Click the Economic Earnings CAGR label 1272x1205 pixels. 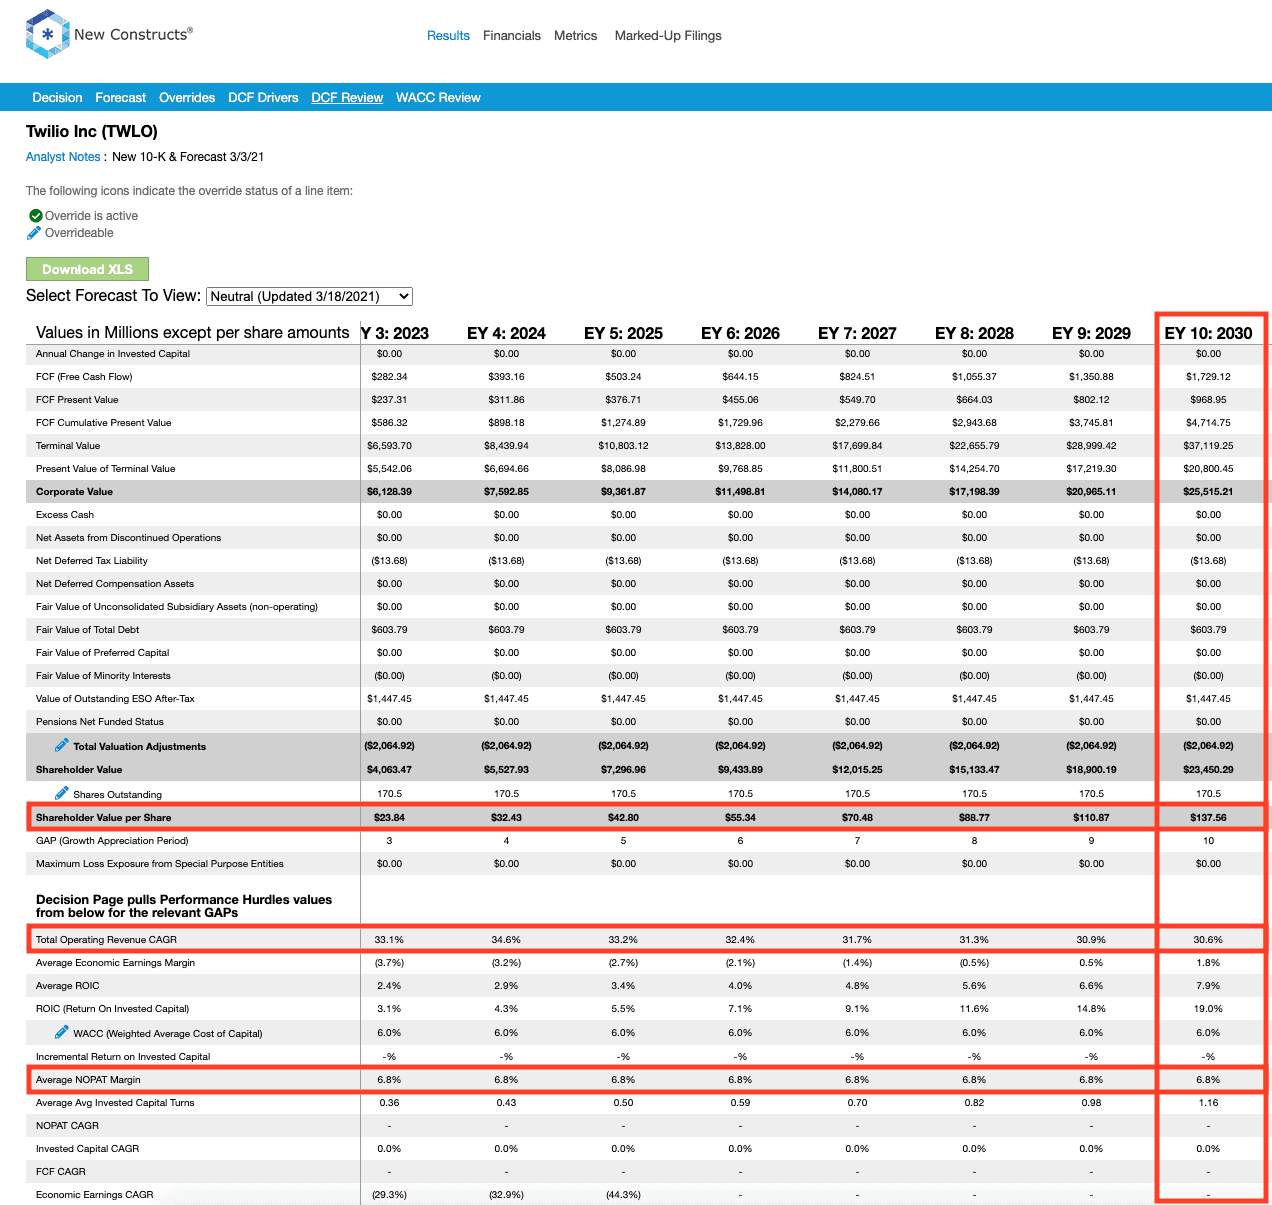pyautogui.click(x=95, y=1195)
